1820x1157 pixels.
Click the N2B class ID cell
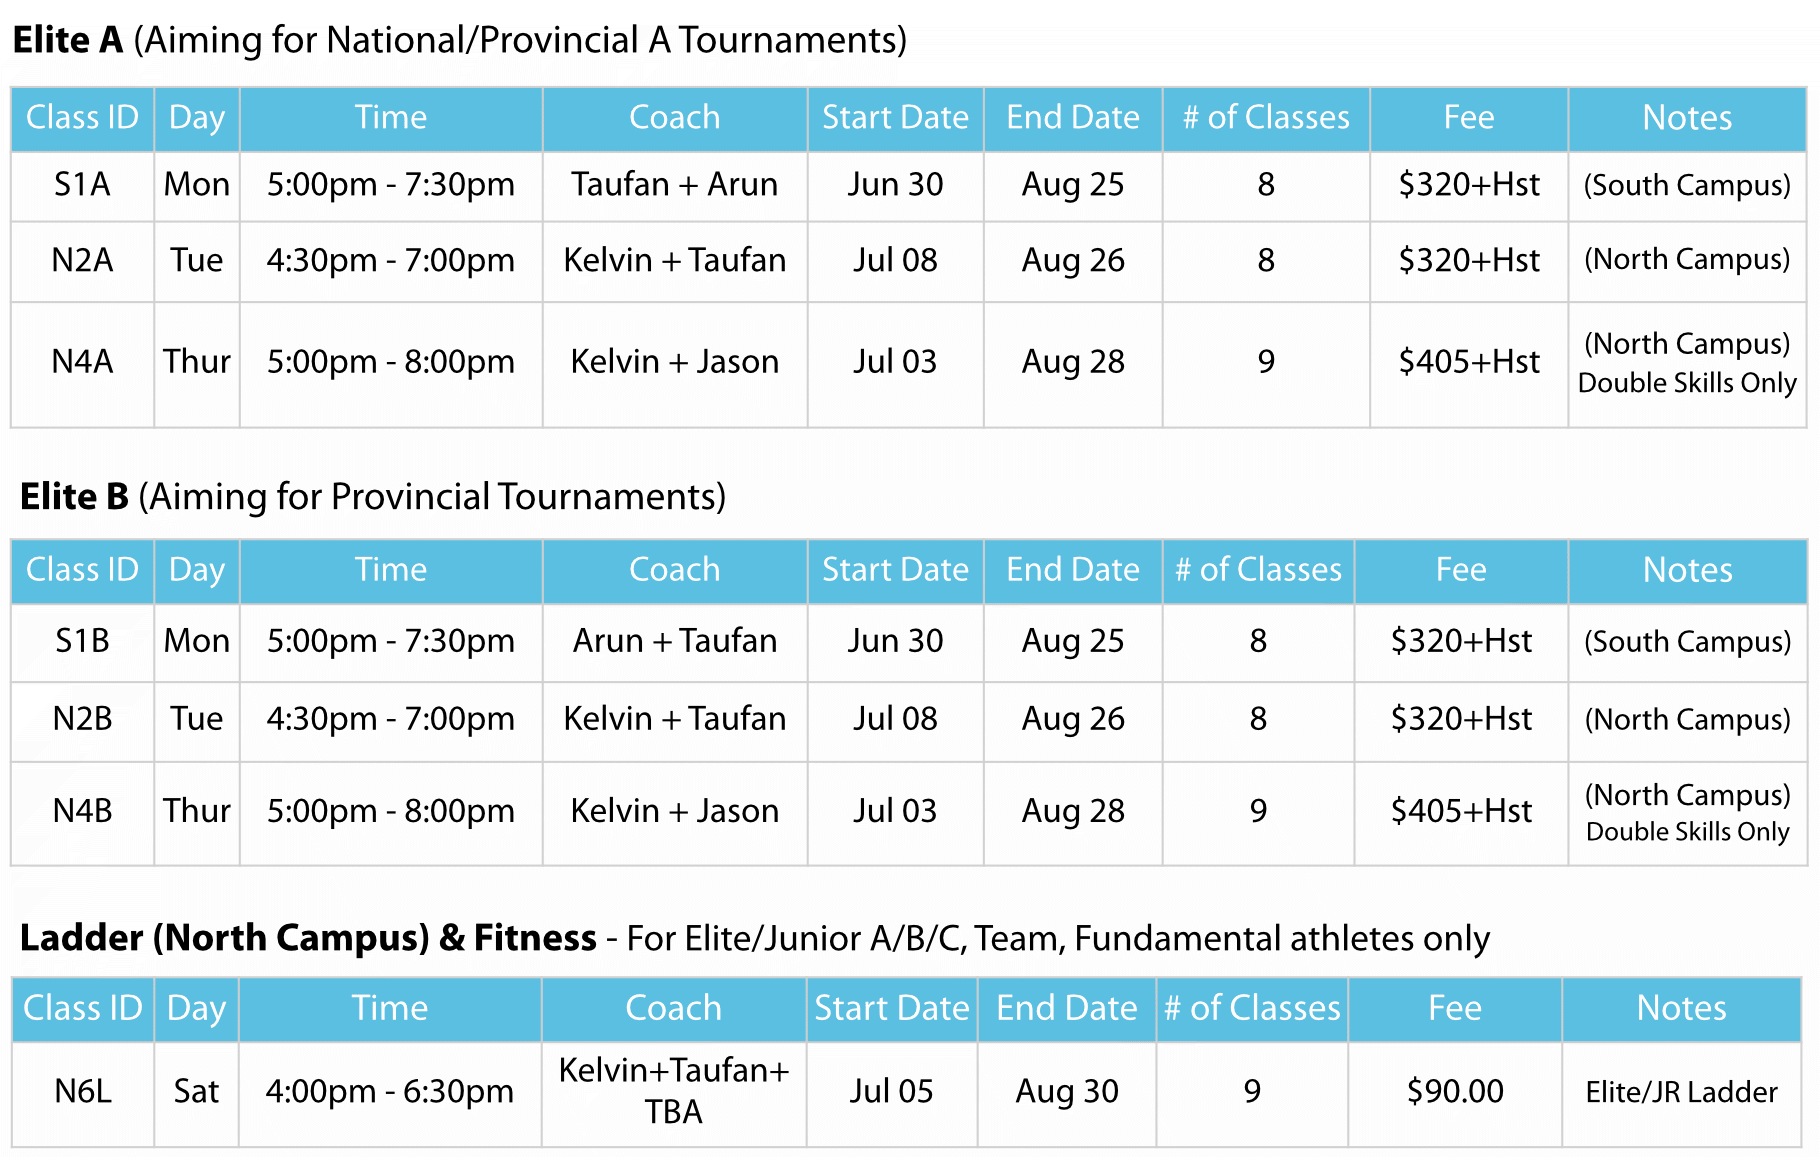pos(82,719)
